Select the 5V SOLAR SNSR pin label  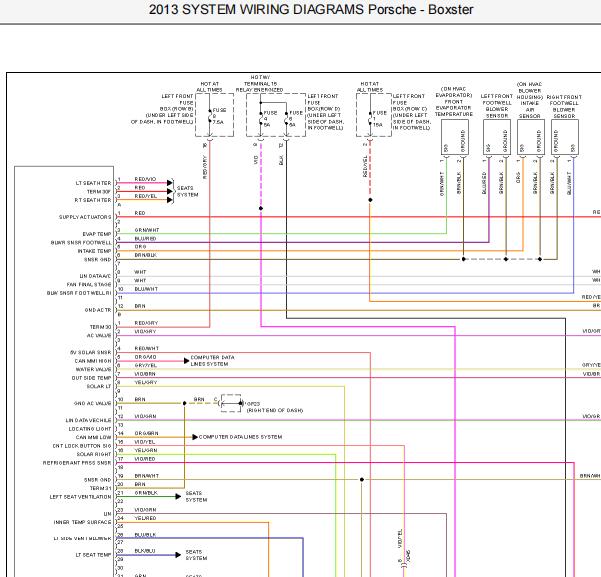point(91,352)
